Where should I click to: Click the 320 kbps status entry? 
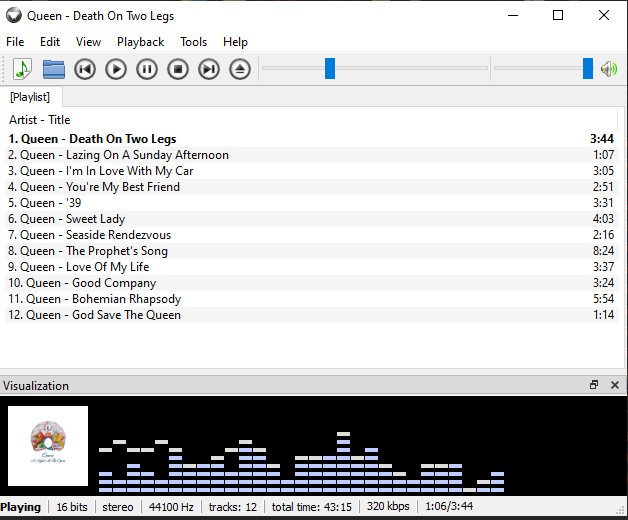coord(388,506)
